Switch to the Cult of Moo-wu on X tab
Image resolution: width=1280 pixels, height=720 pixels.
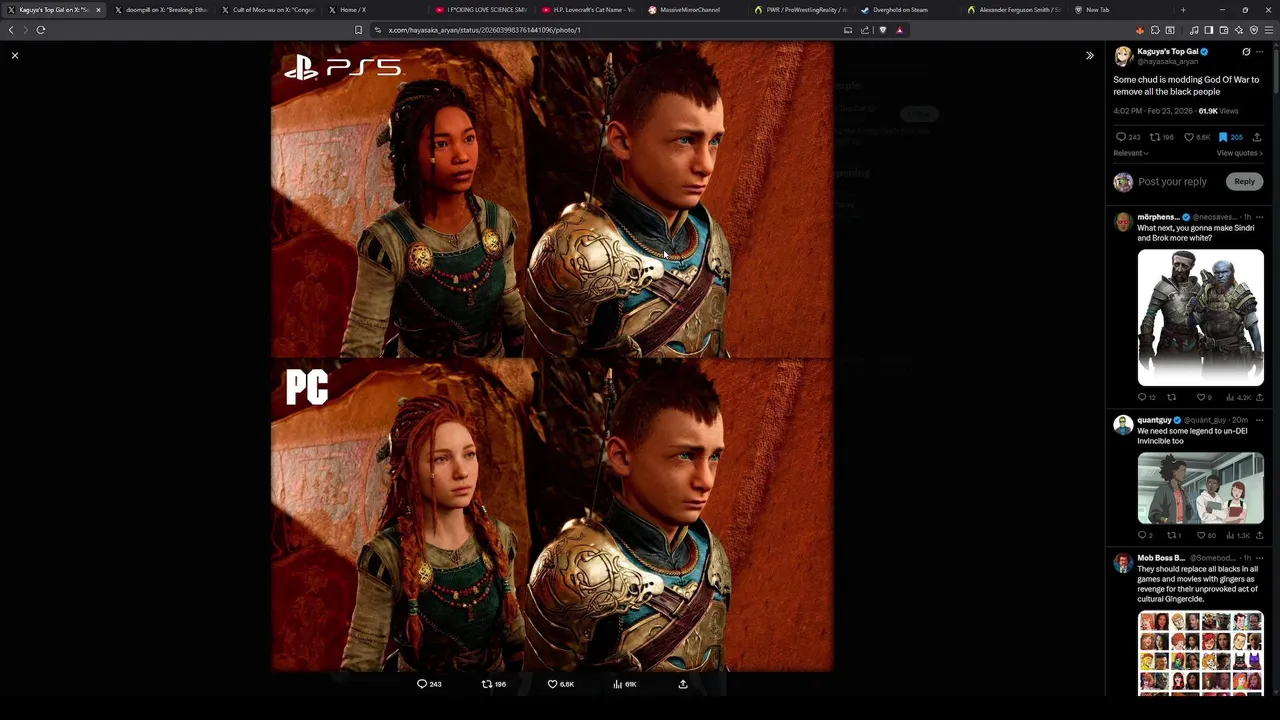268,10
